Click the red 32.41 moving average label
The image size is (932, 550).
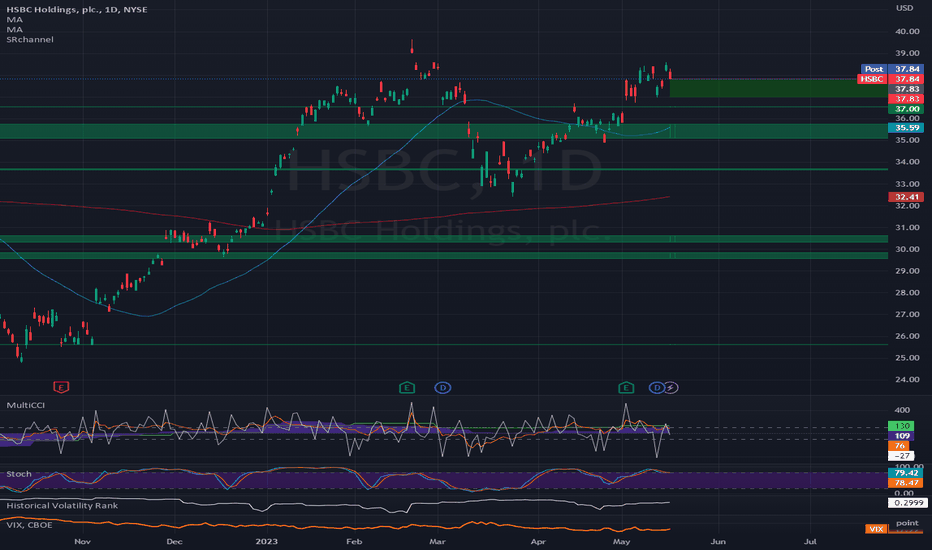click(906, 197)
